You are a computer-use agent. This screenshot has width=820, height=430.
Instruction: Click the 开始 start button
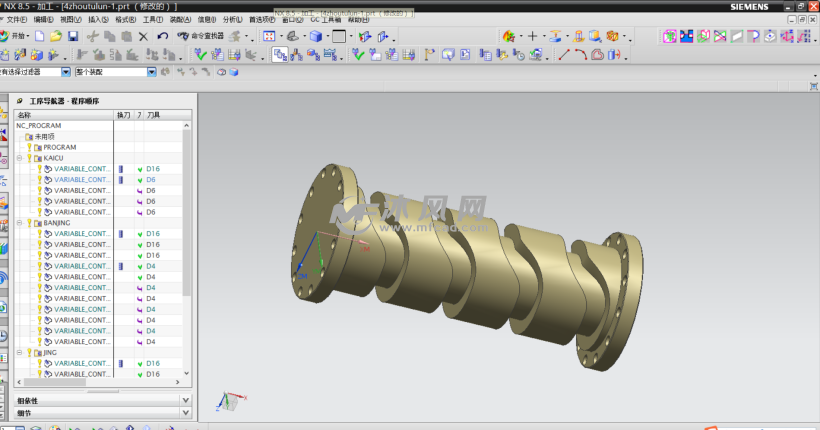[17, 36]
